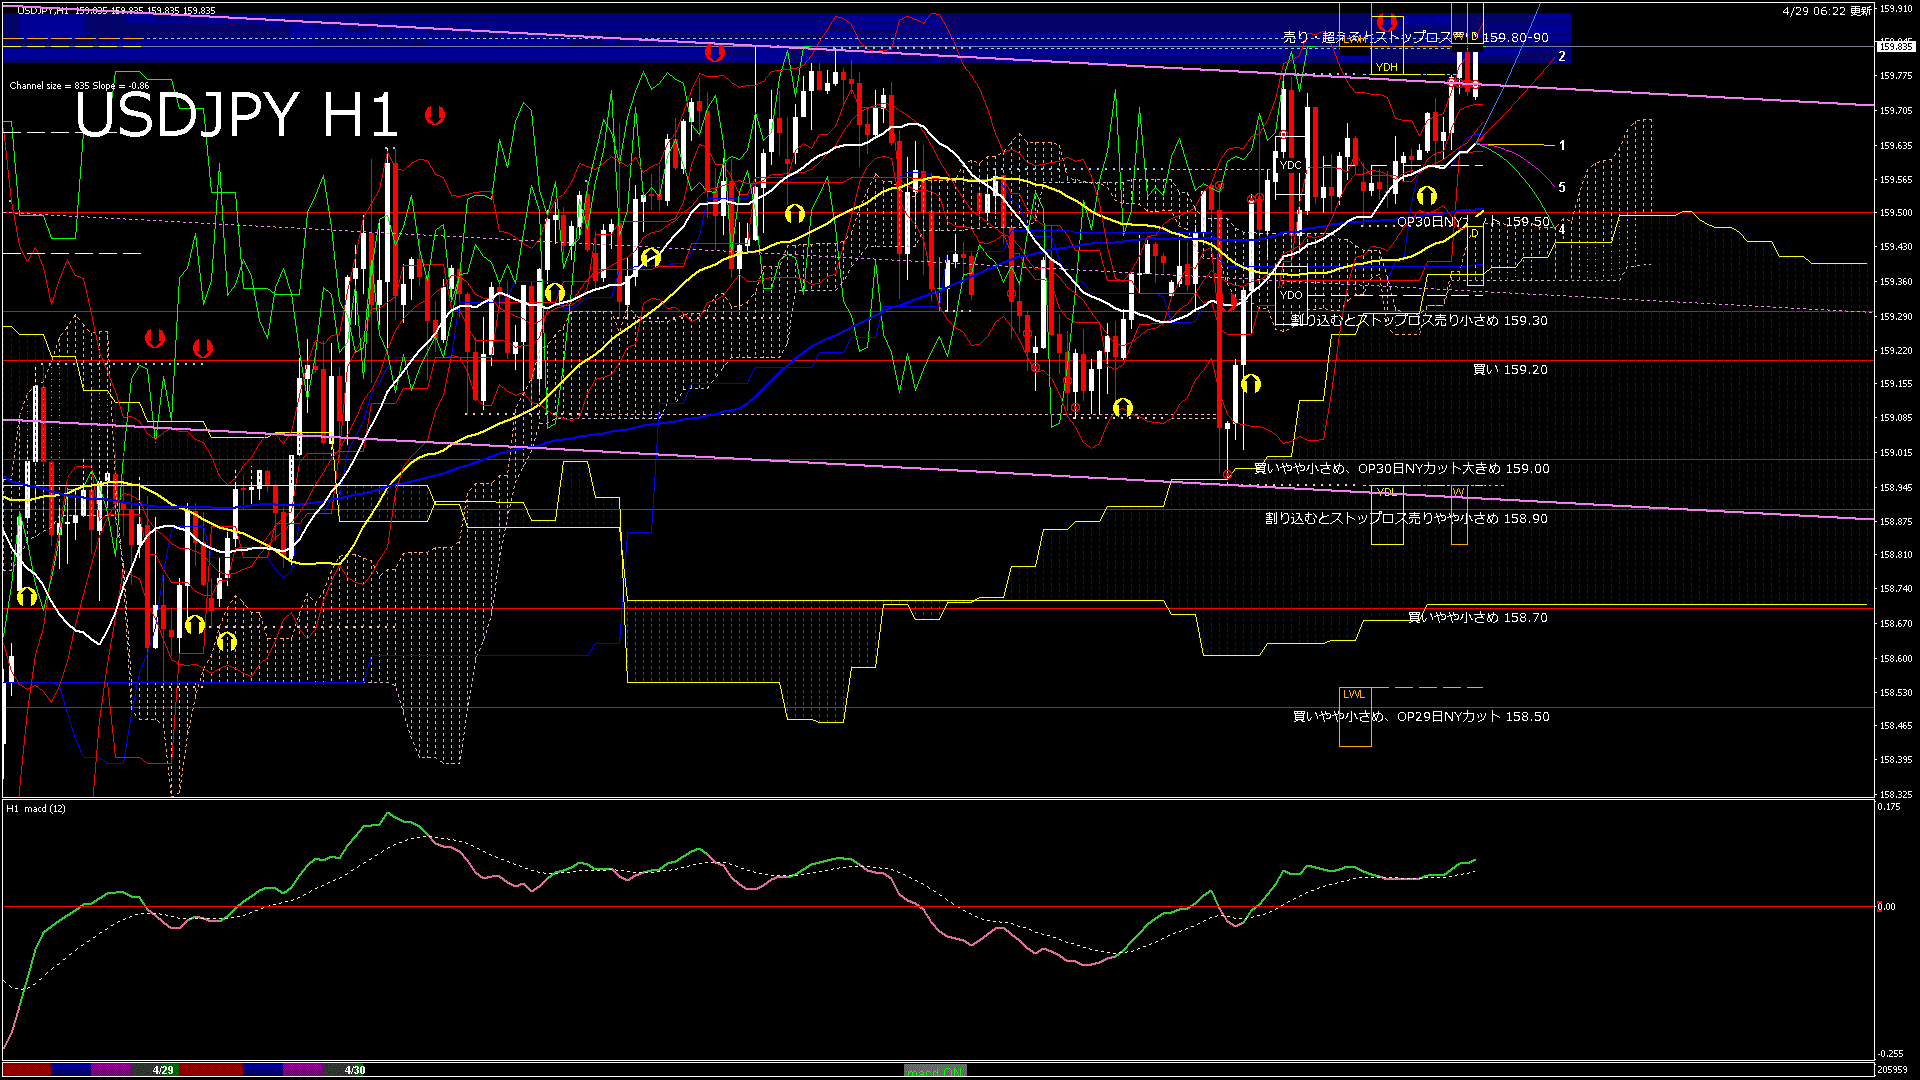Select the LWL marker box
The width and height of the screenshot is (1920, 1080).
1354,694
